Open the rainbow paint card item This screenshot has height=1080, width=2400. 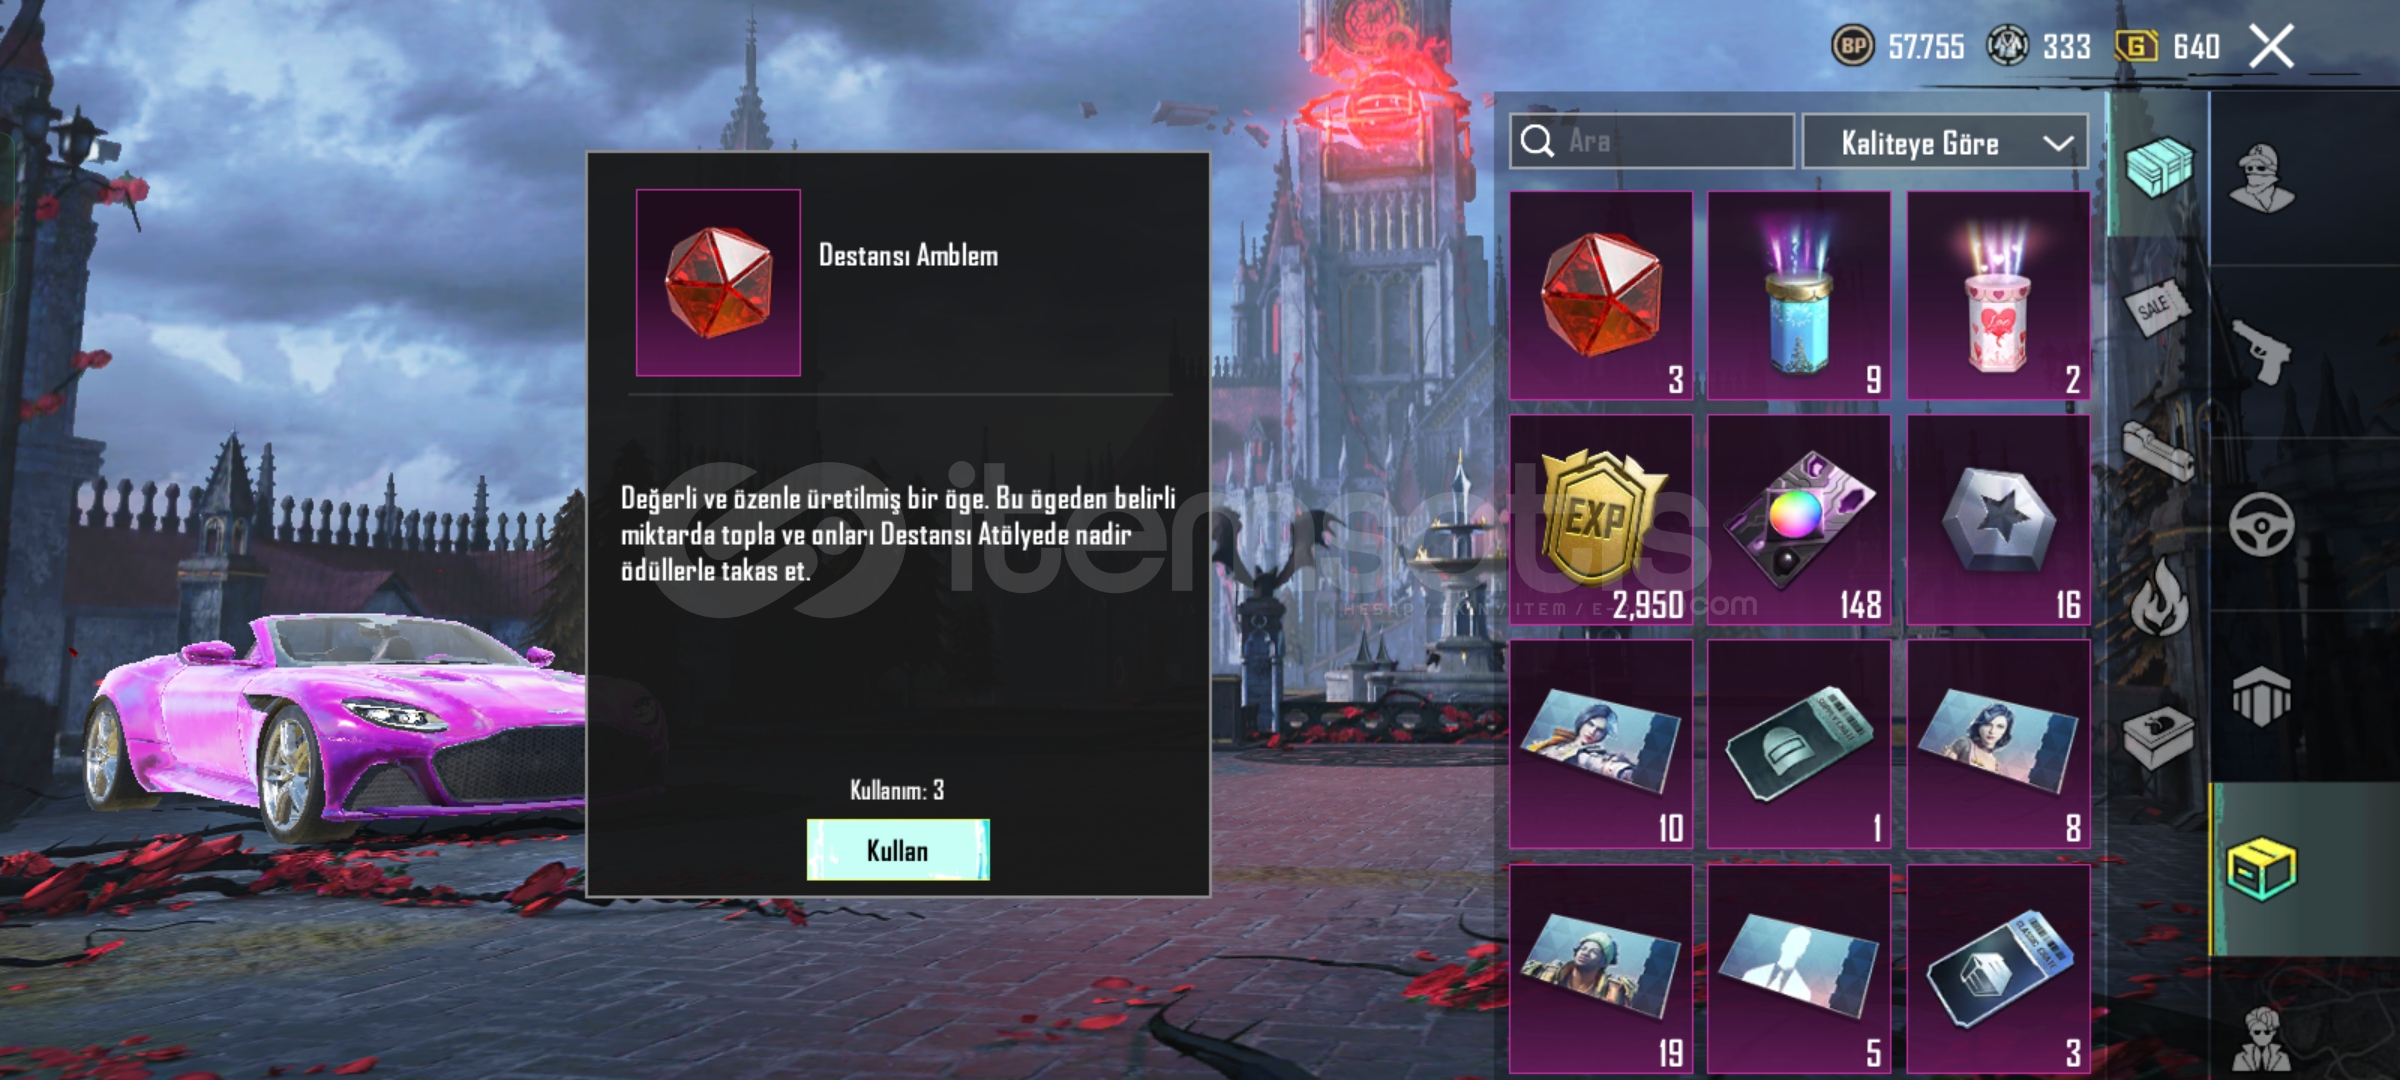[1798, 520]
